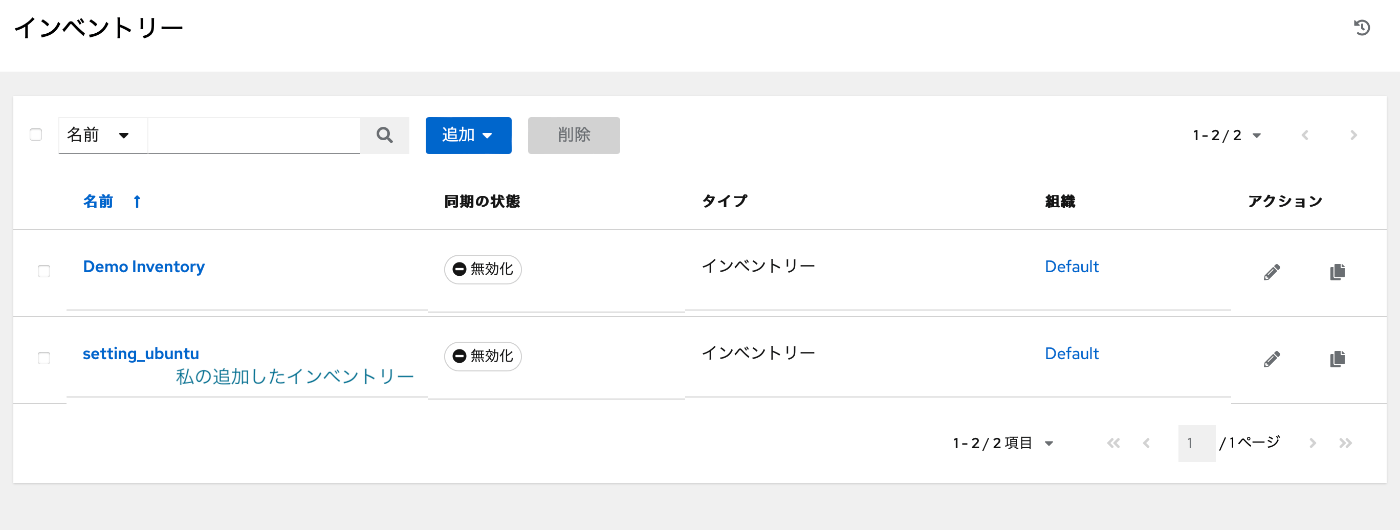Open the top 1-2/2 pagination dropdown
Screen dimensions: 1400x530
(x=1227, y=135)
